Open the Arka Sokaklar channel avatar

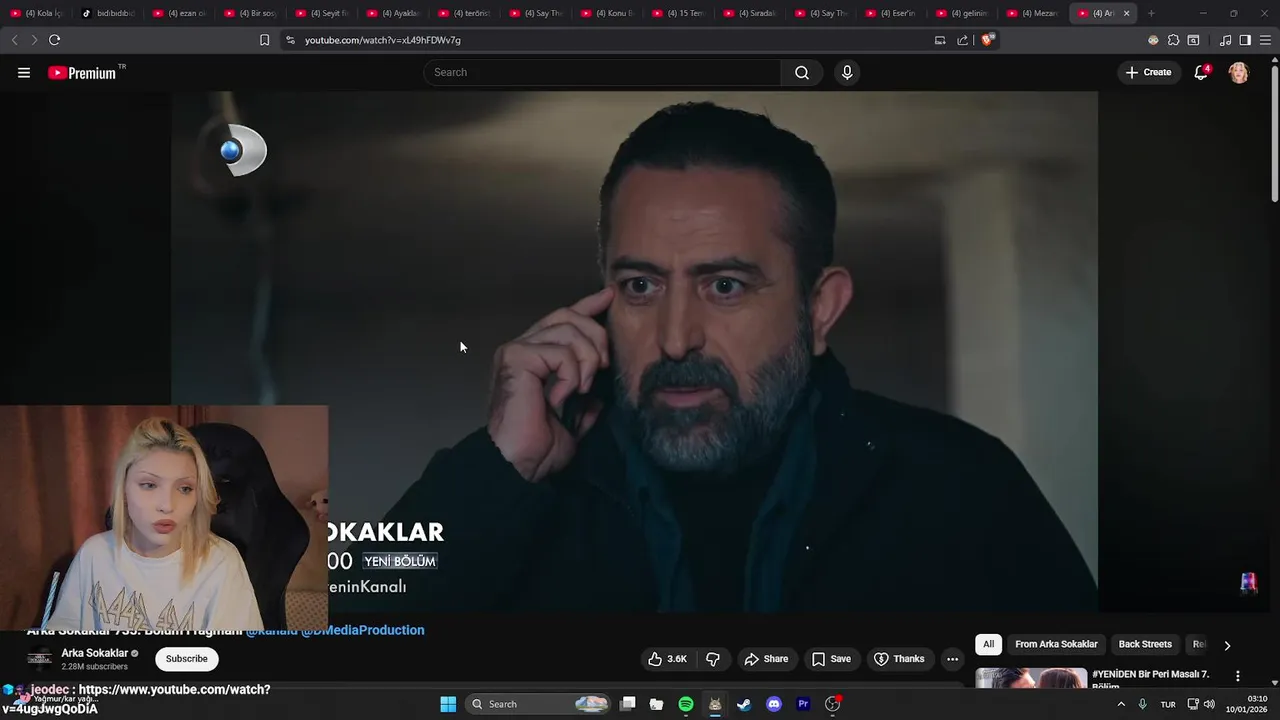click(x=39, y=658)
